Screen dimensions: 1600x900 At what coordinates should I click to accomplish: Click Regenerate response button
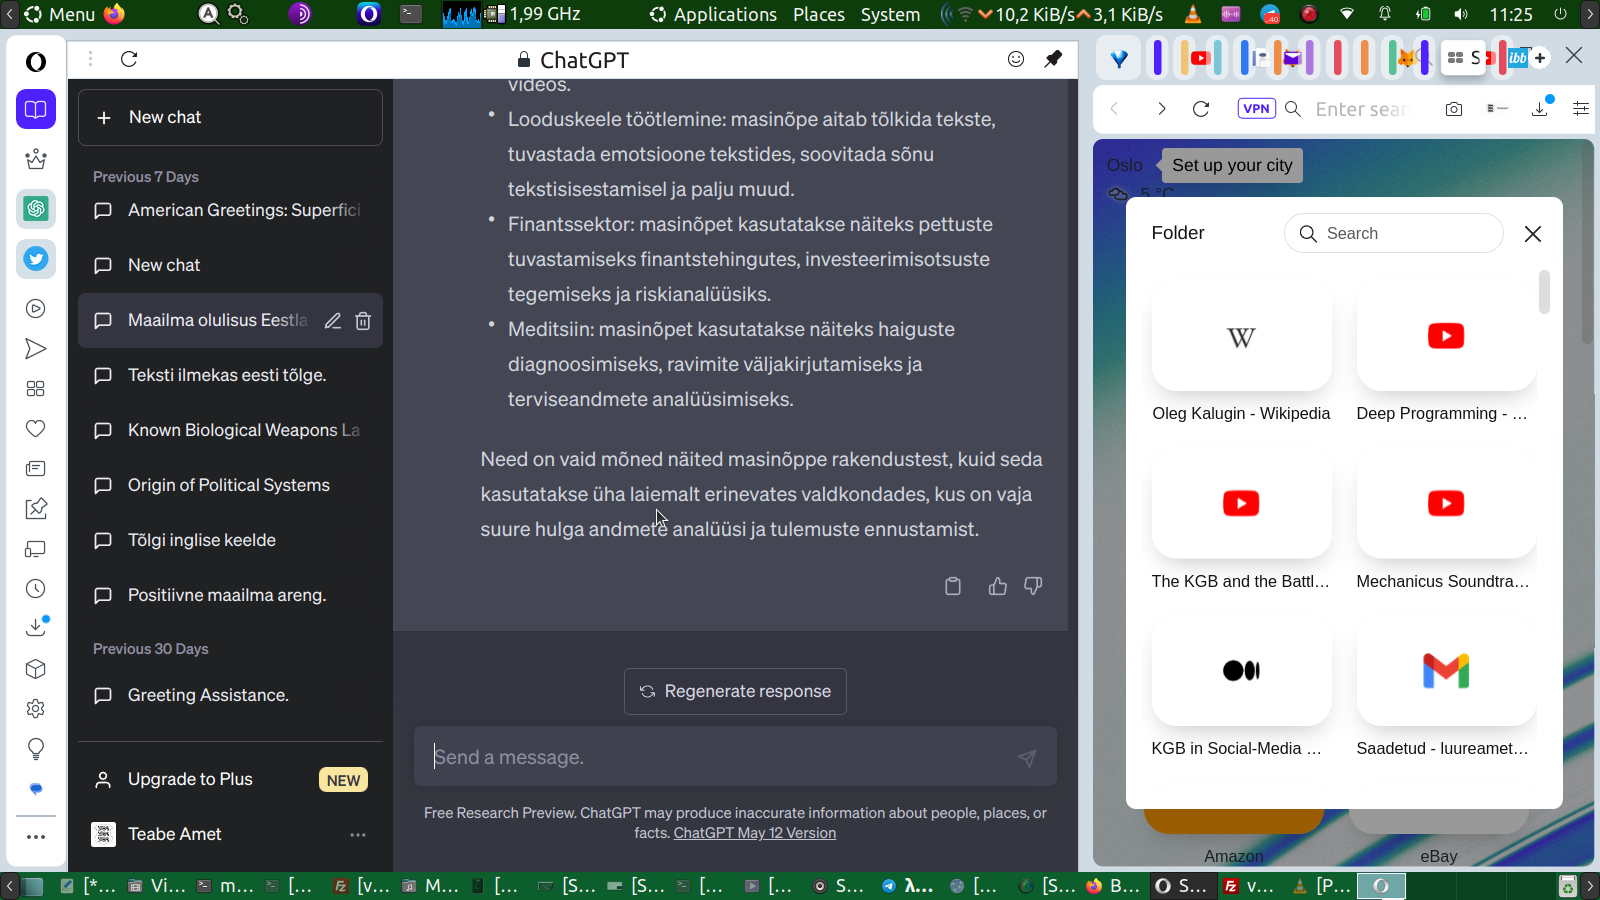point(735,691)
